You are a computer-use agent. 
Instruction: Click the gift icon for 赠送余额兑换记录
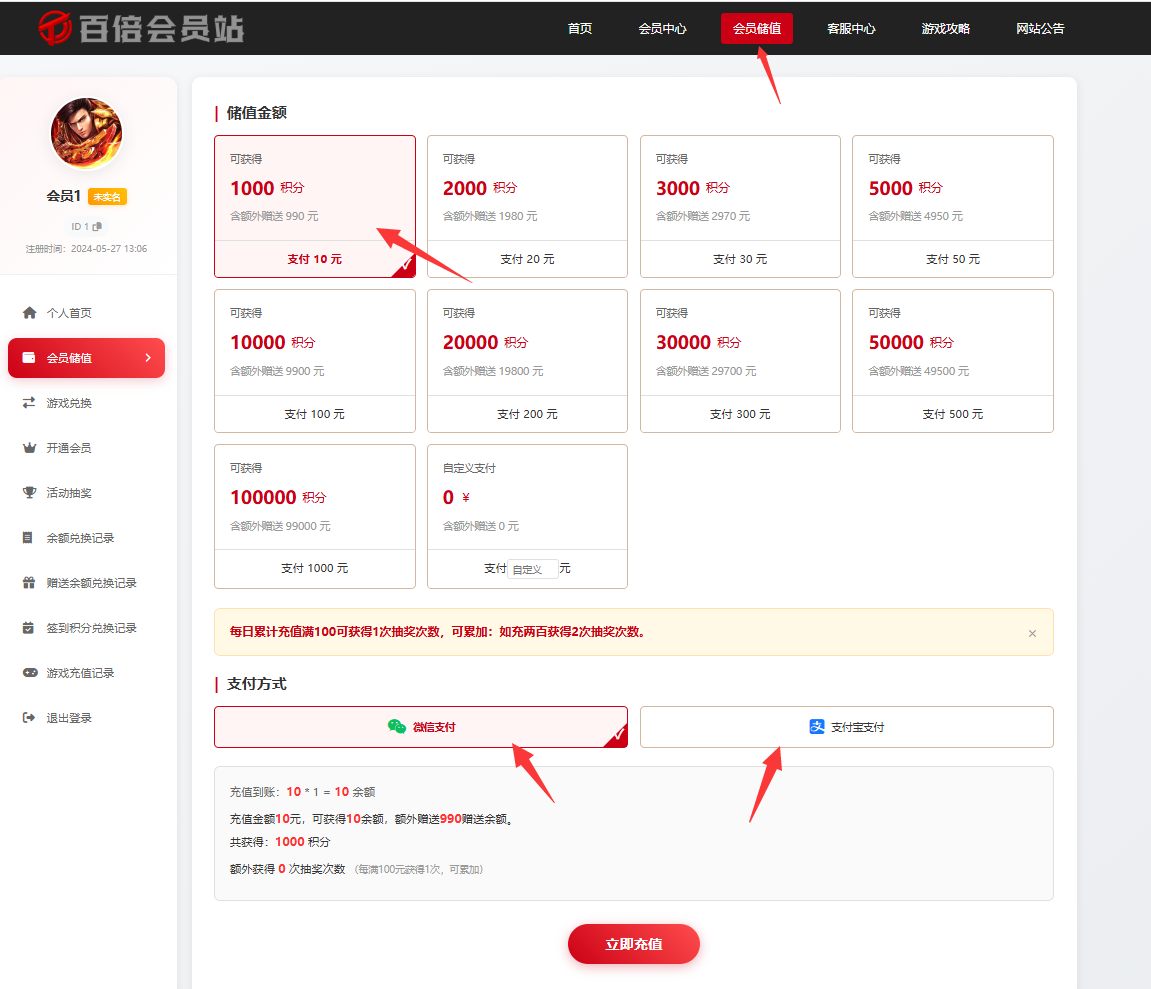pyautogui.click(x=29, y=583)
